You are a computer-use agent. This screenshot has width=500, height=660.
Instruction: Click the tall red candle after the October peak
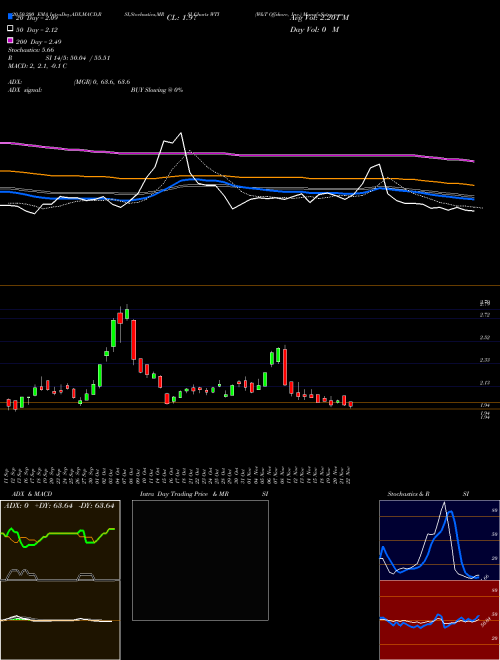(x=133, y=340)
